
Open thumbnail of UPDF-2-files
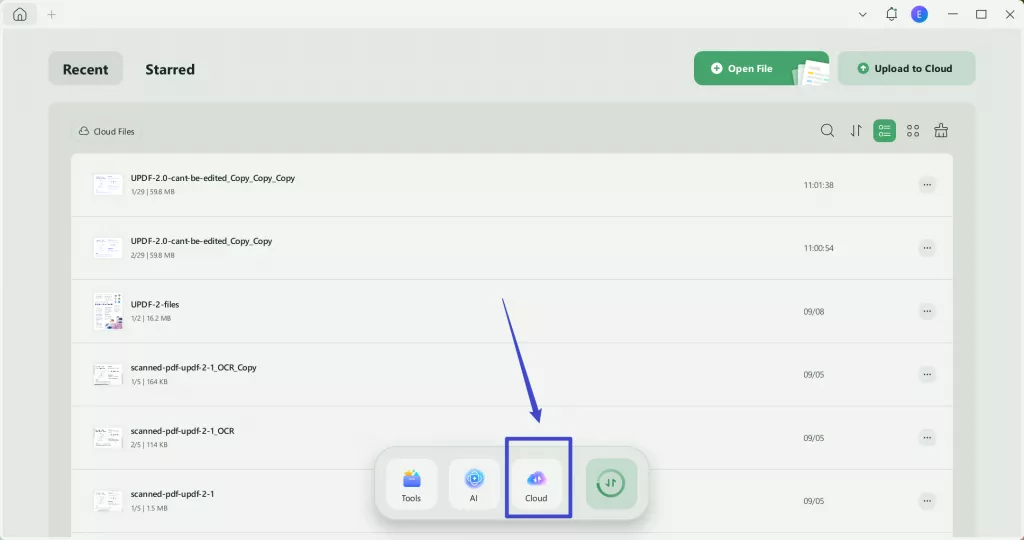(x=108, y=311)
